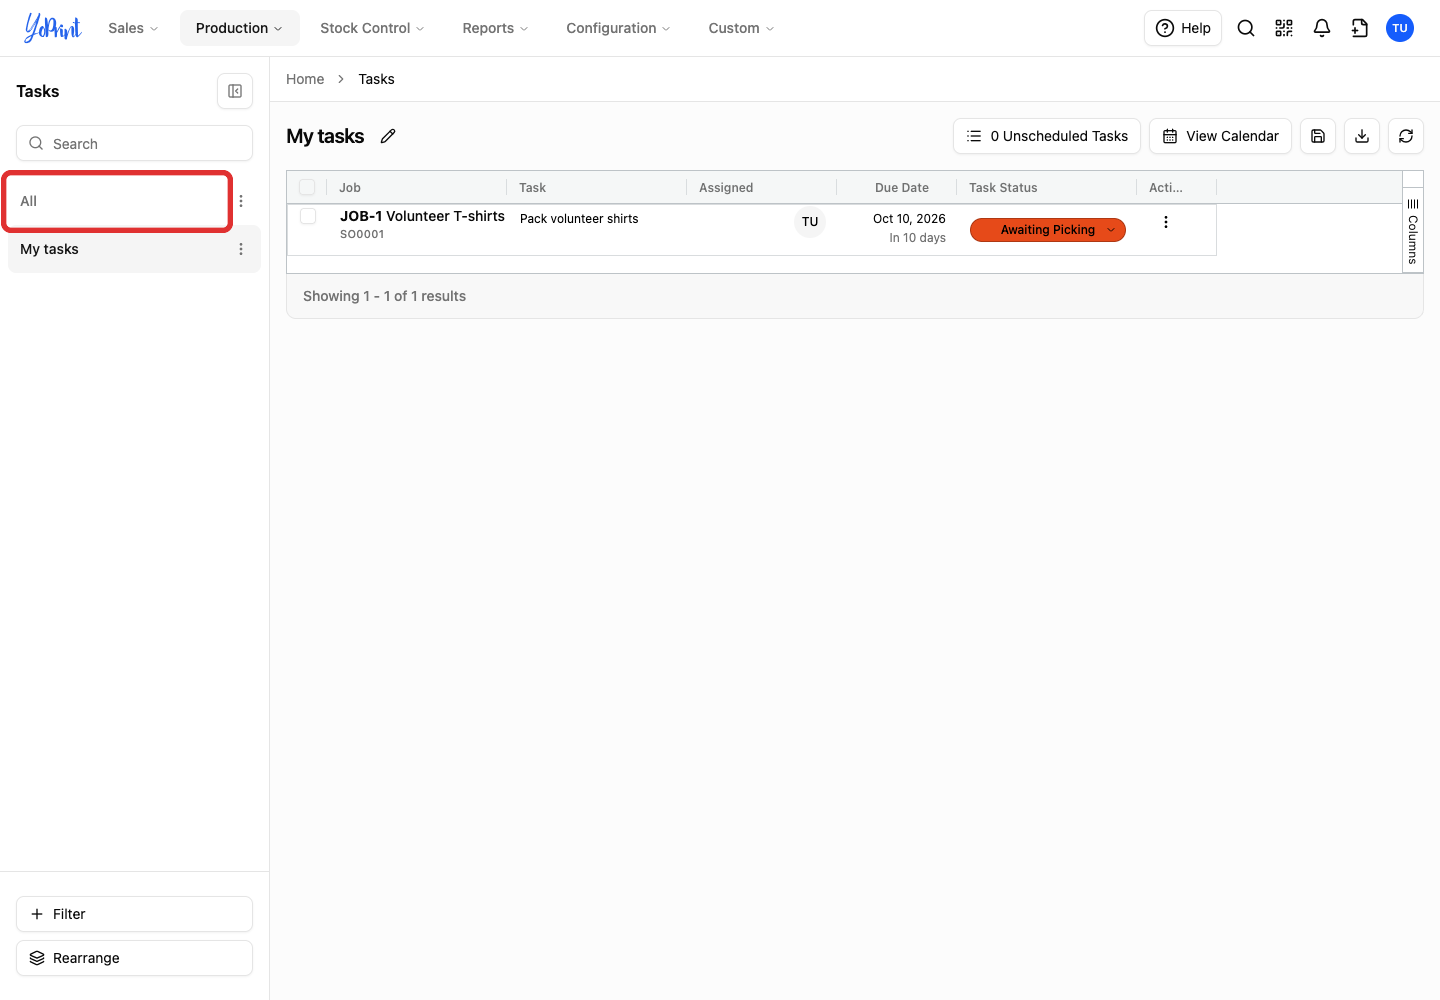
Task: Add a Filter in the sidebar
Action: [134, 914]
